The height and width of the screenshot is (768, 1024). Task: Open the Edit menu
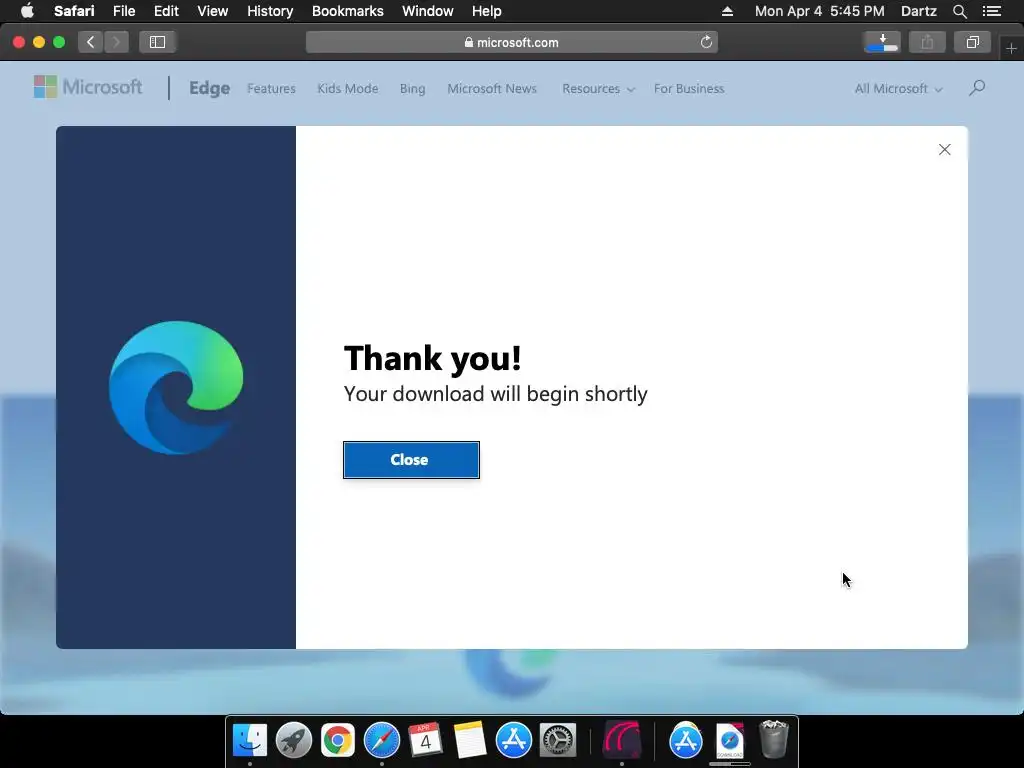(x=166, y=11)
